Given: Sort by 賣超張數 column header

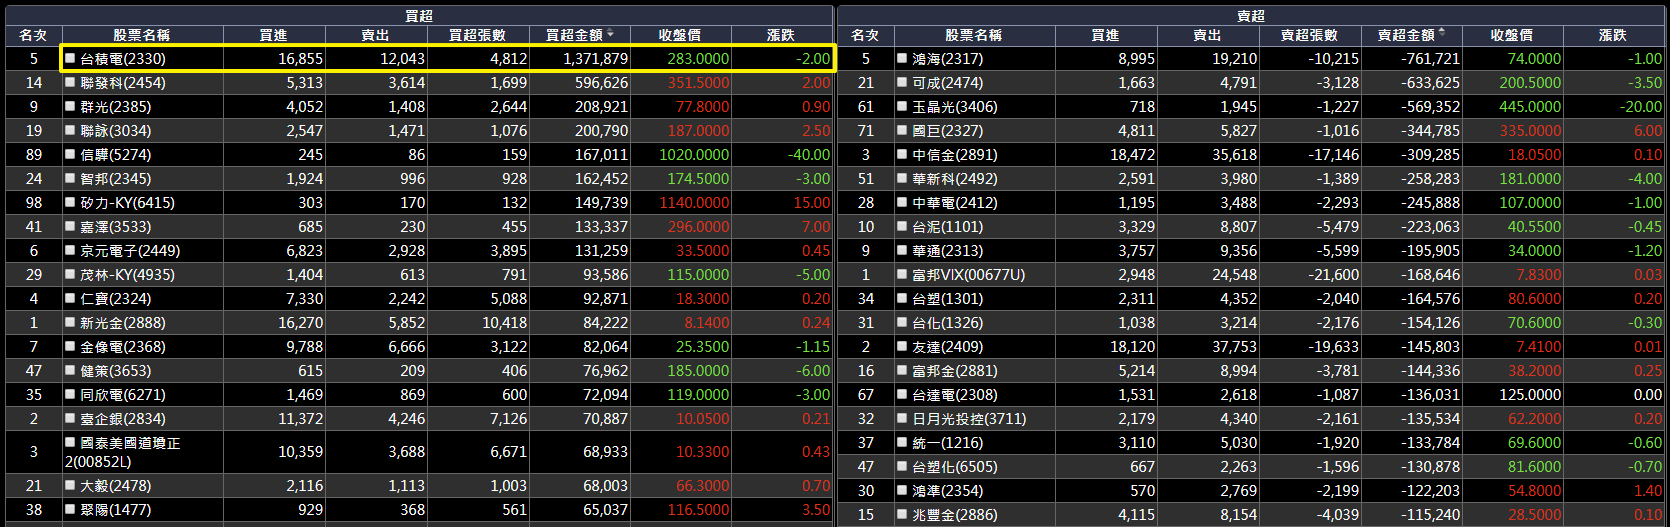Looking at the screenshot, I should pos(1309,35).
